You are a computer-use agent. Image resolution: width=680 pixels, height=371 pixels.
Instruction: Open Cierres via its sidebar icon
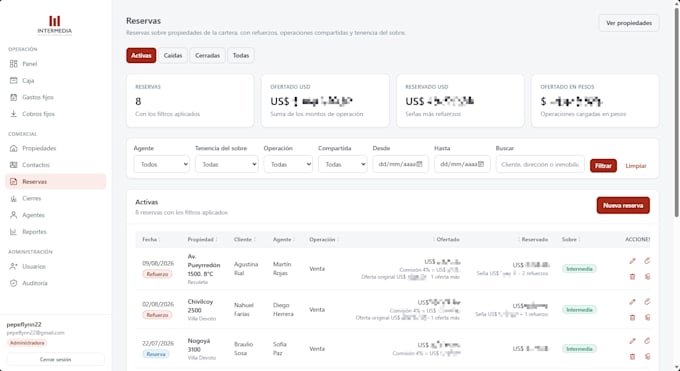tap(13, 198)
